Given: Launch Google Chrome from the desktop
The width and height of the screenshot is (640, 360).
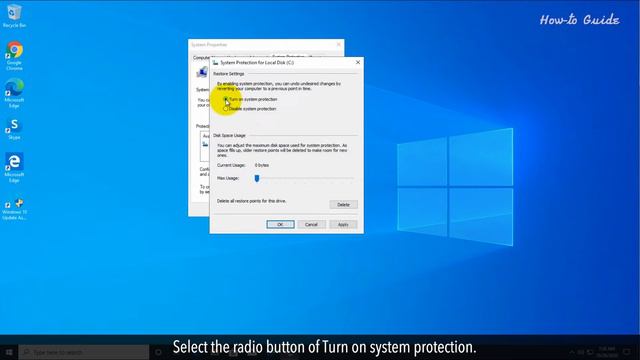Looking at the screenshot, I should pos(14,56).
